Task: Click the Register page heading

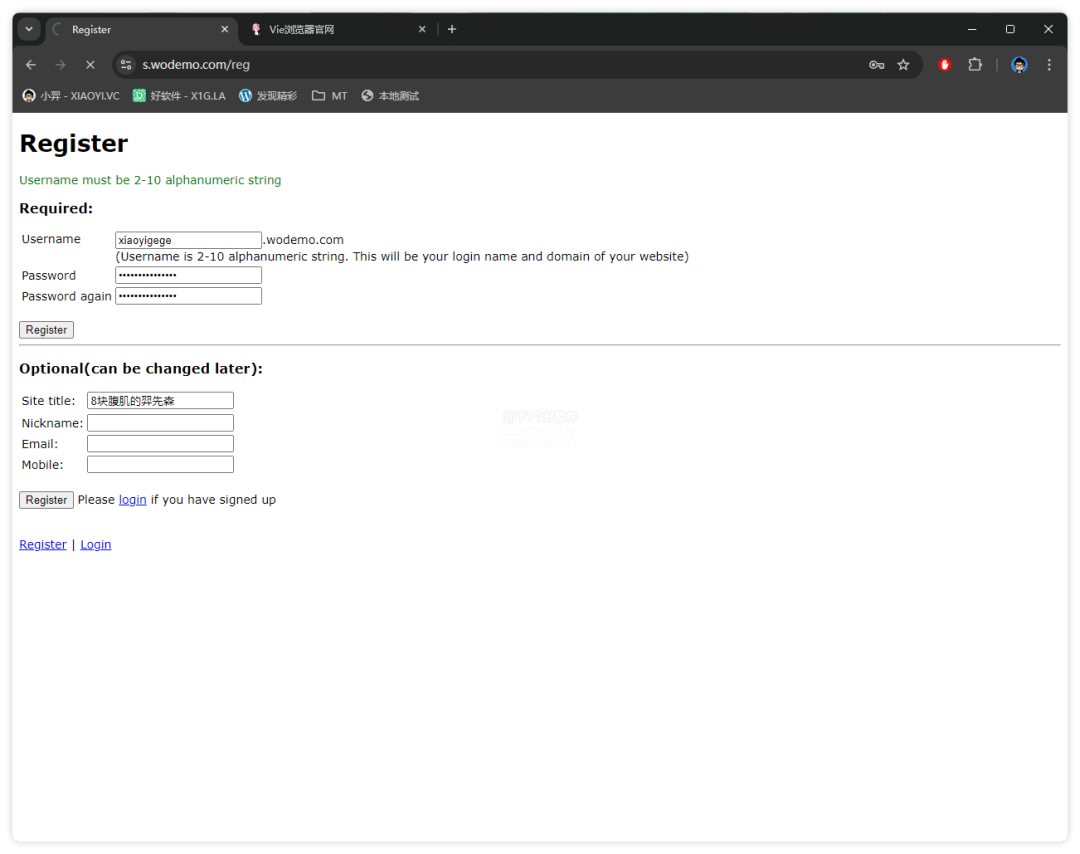Action: coord(74,143)
